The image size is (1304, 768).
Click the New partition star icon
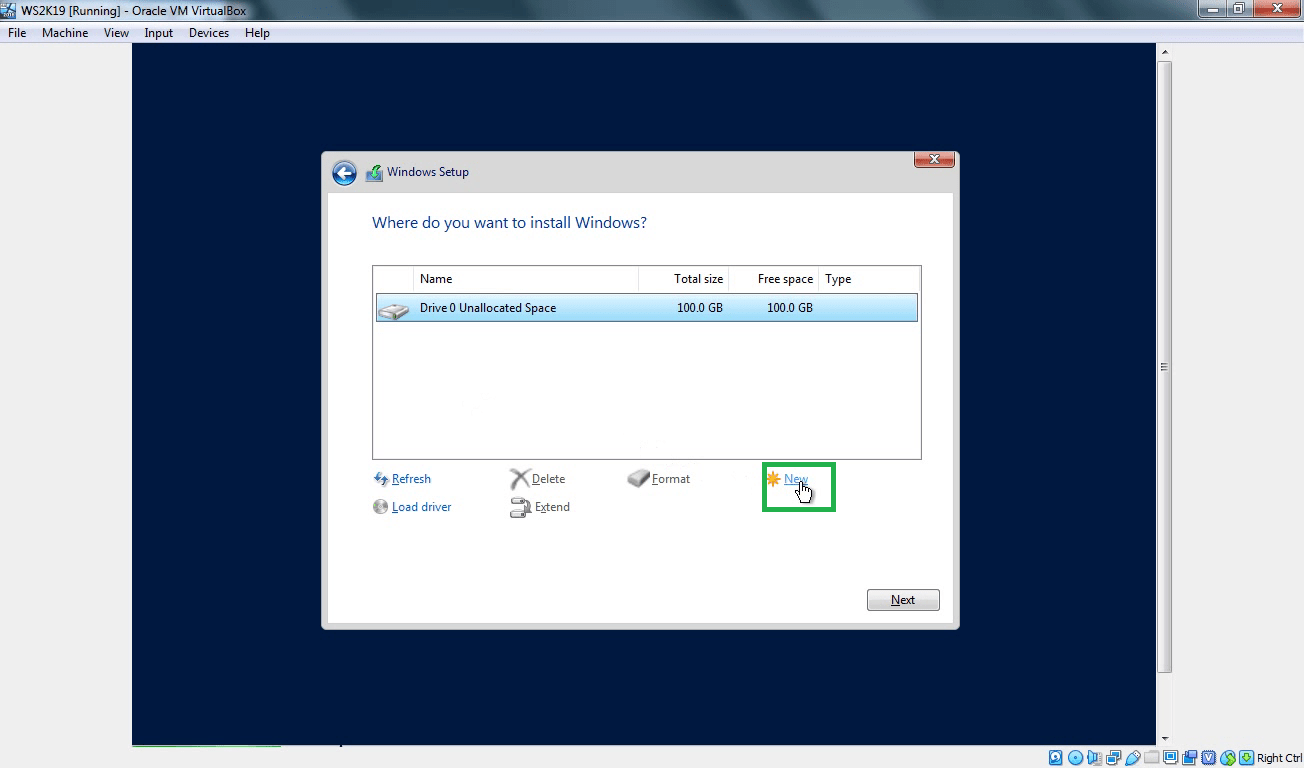coord(773,479)
